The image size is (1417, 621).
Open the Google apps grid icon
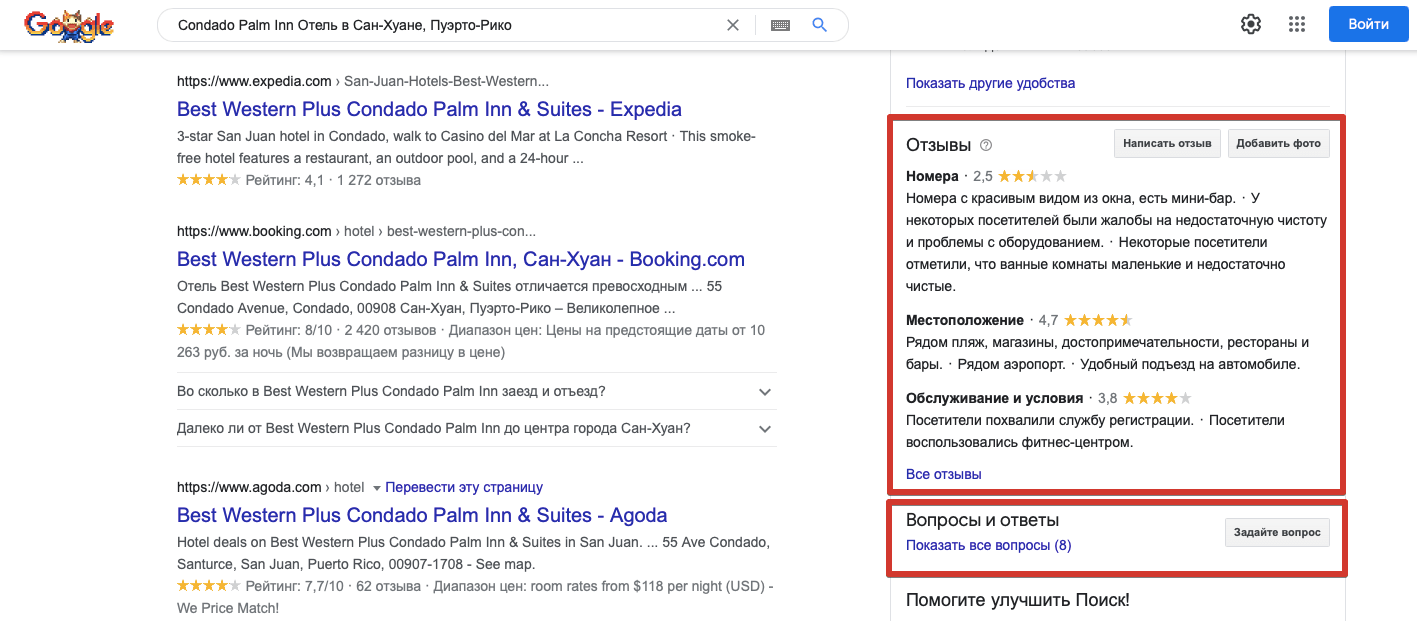(1297, 25)
